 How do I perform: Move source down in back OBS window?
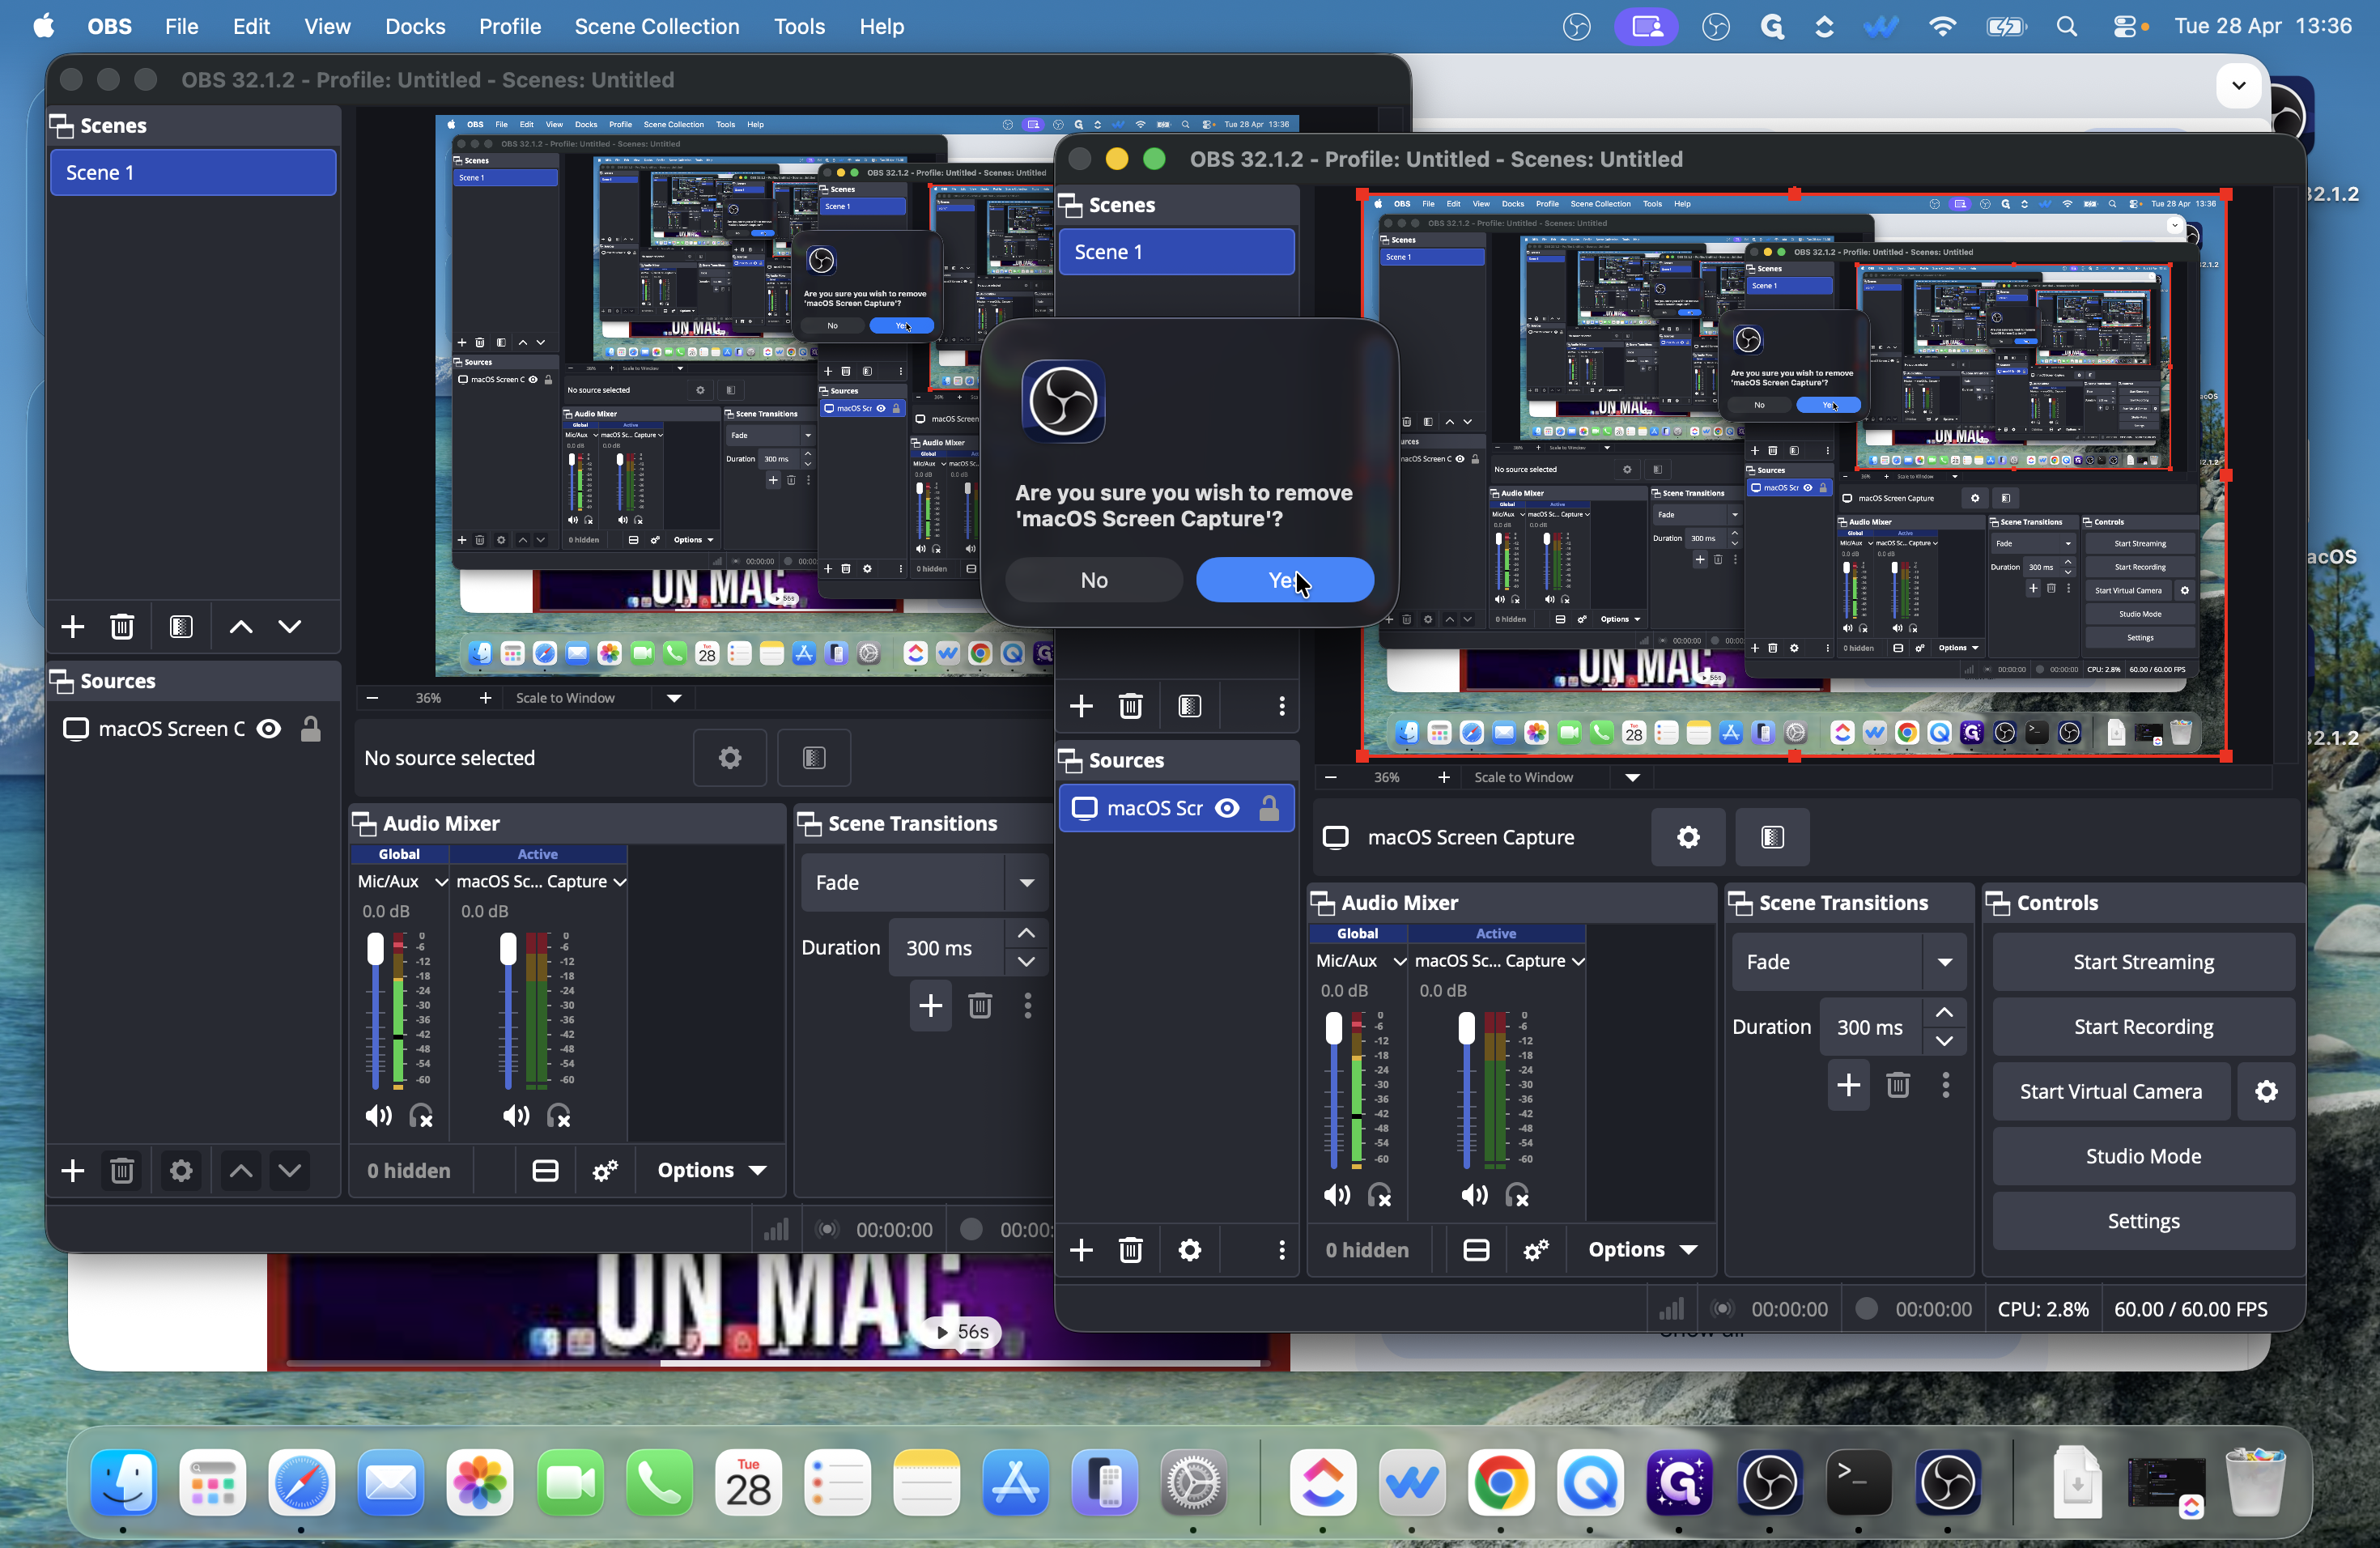[x=290, y=1170]
